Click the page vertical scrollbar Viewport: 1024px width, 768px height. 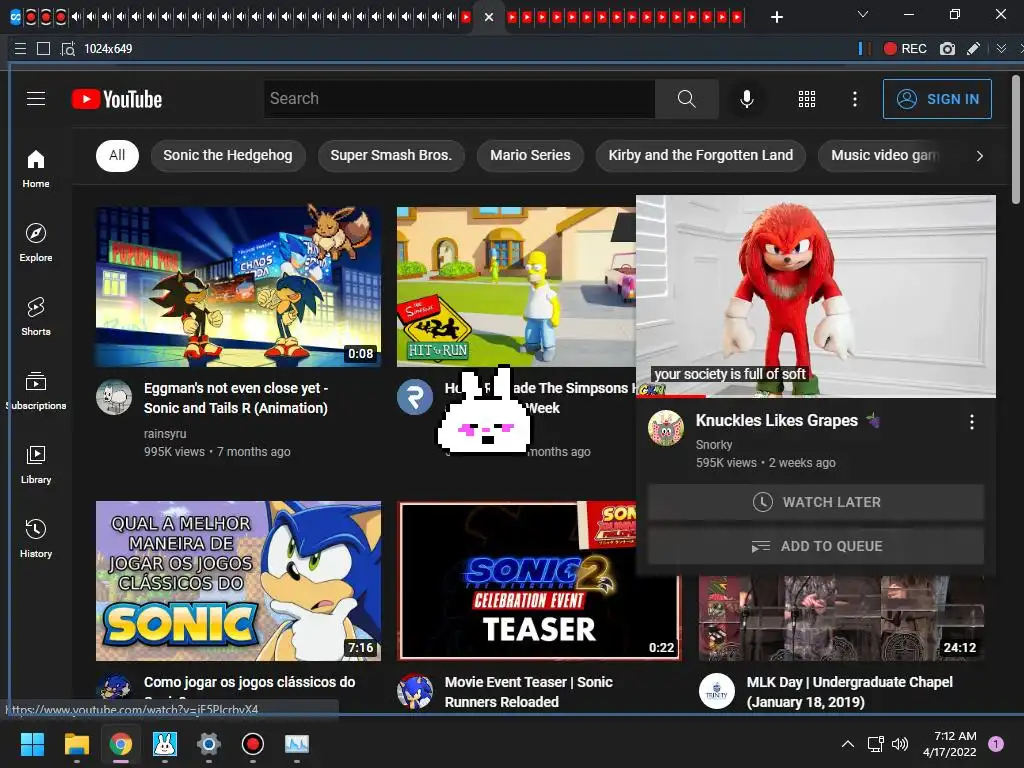[x=1016, y=140]
